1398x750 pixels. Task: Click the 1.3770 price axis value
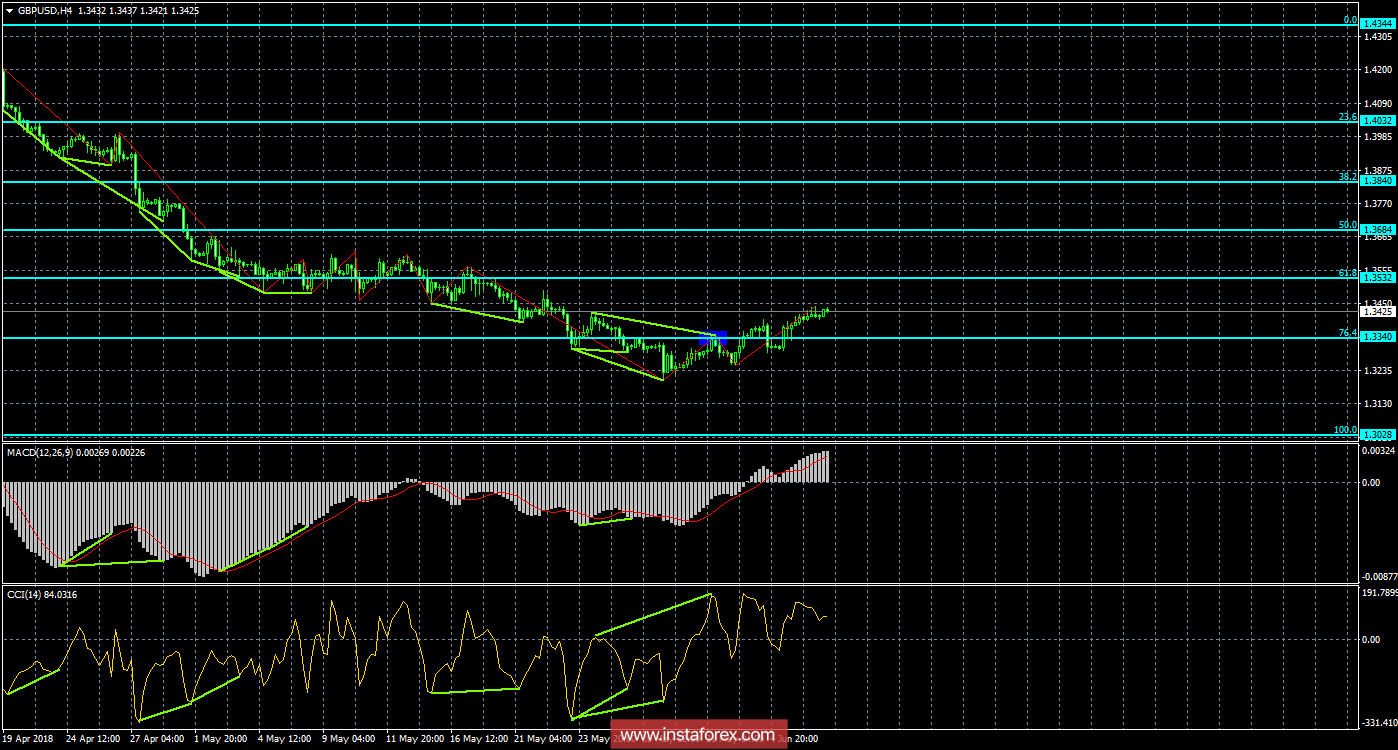click(x=1378, y=203)
